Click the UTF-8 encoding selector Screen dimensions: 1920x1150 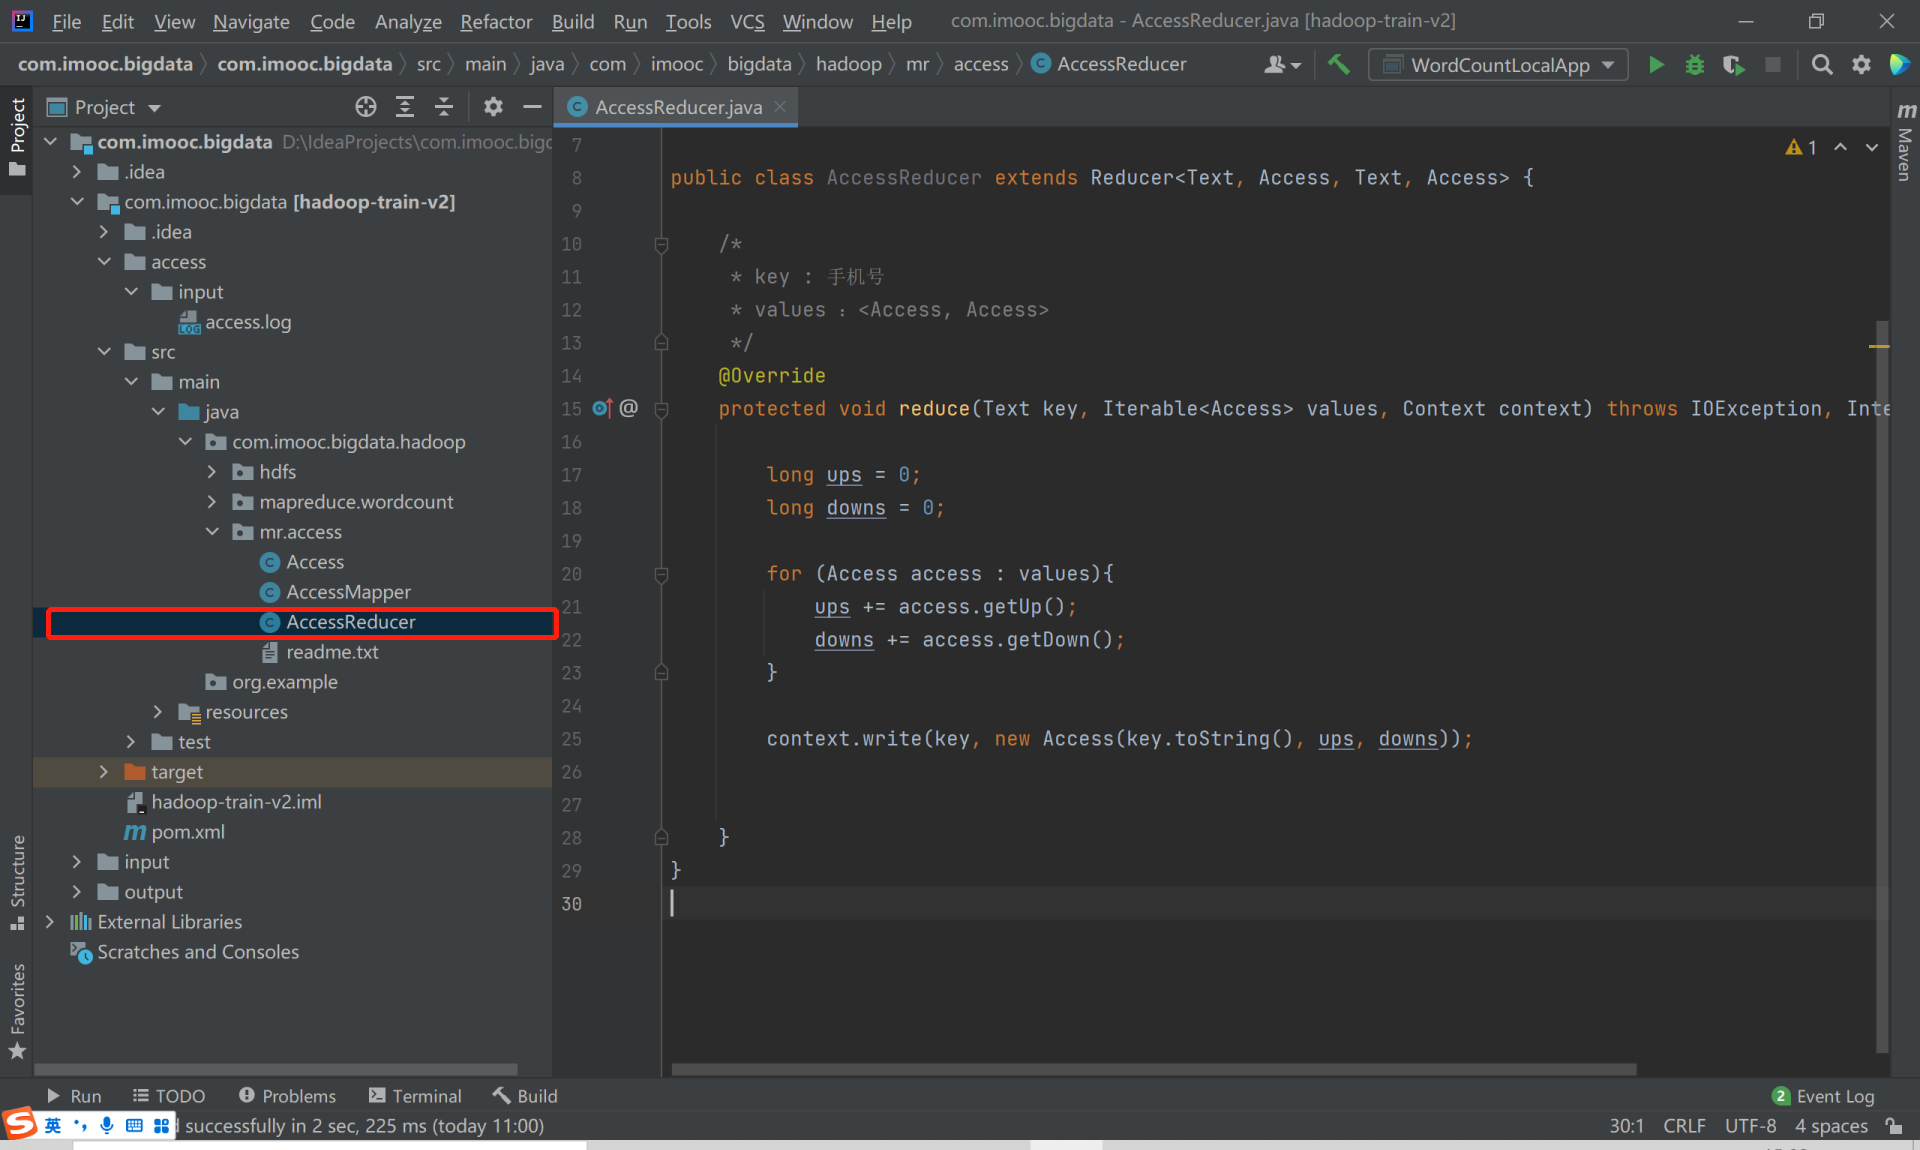(1750, 1126)
